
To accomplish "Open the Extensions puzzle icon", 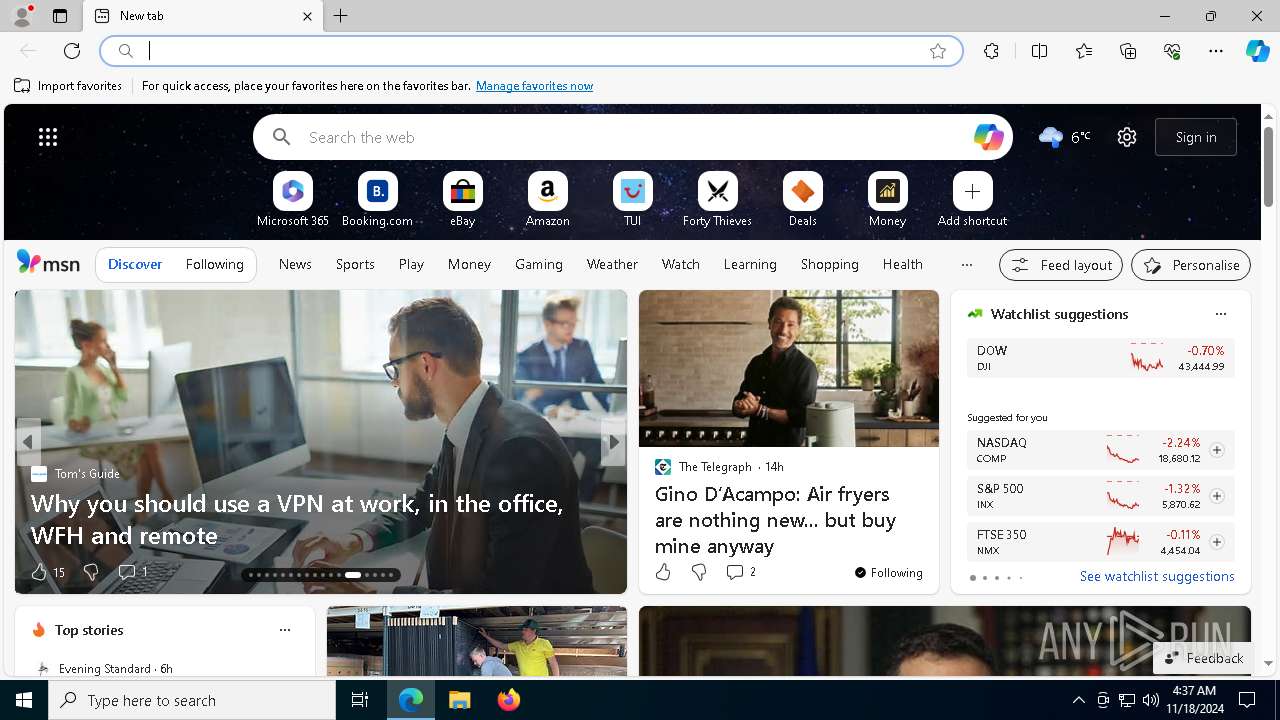I will click(x=991, y=51).
